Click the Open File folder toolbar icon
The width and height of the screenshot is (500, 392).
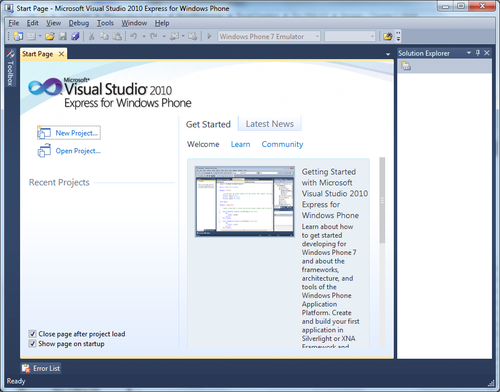pyautogui.click(x=50, y=36)
